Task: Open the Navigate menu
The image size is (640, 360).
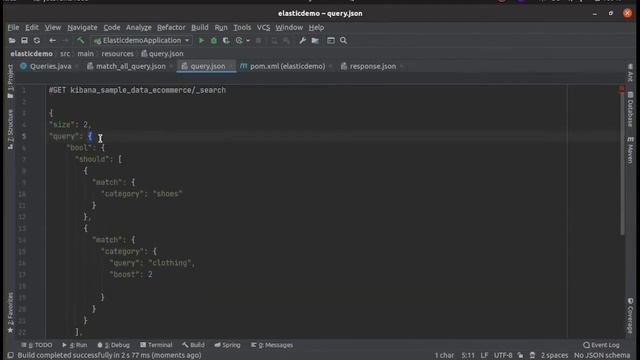Action: pyautogui.click(x=82, y=27)
